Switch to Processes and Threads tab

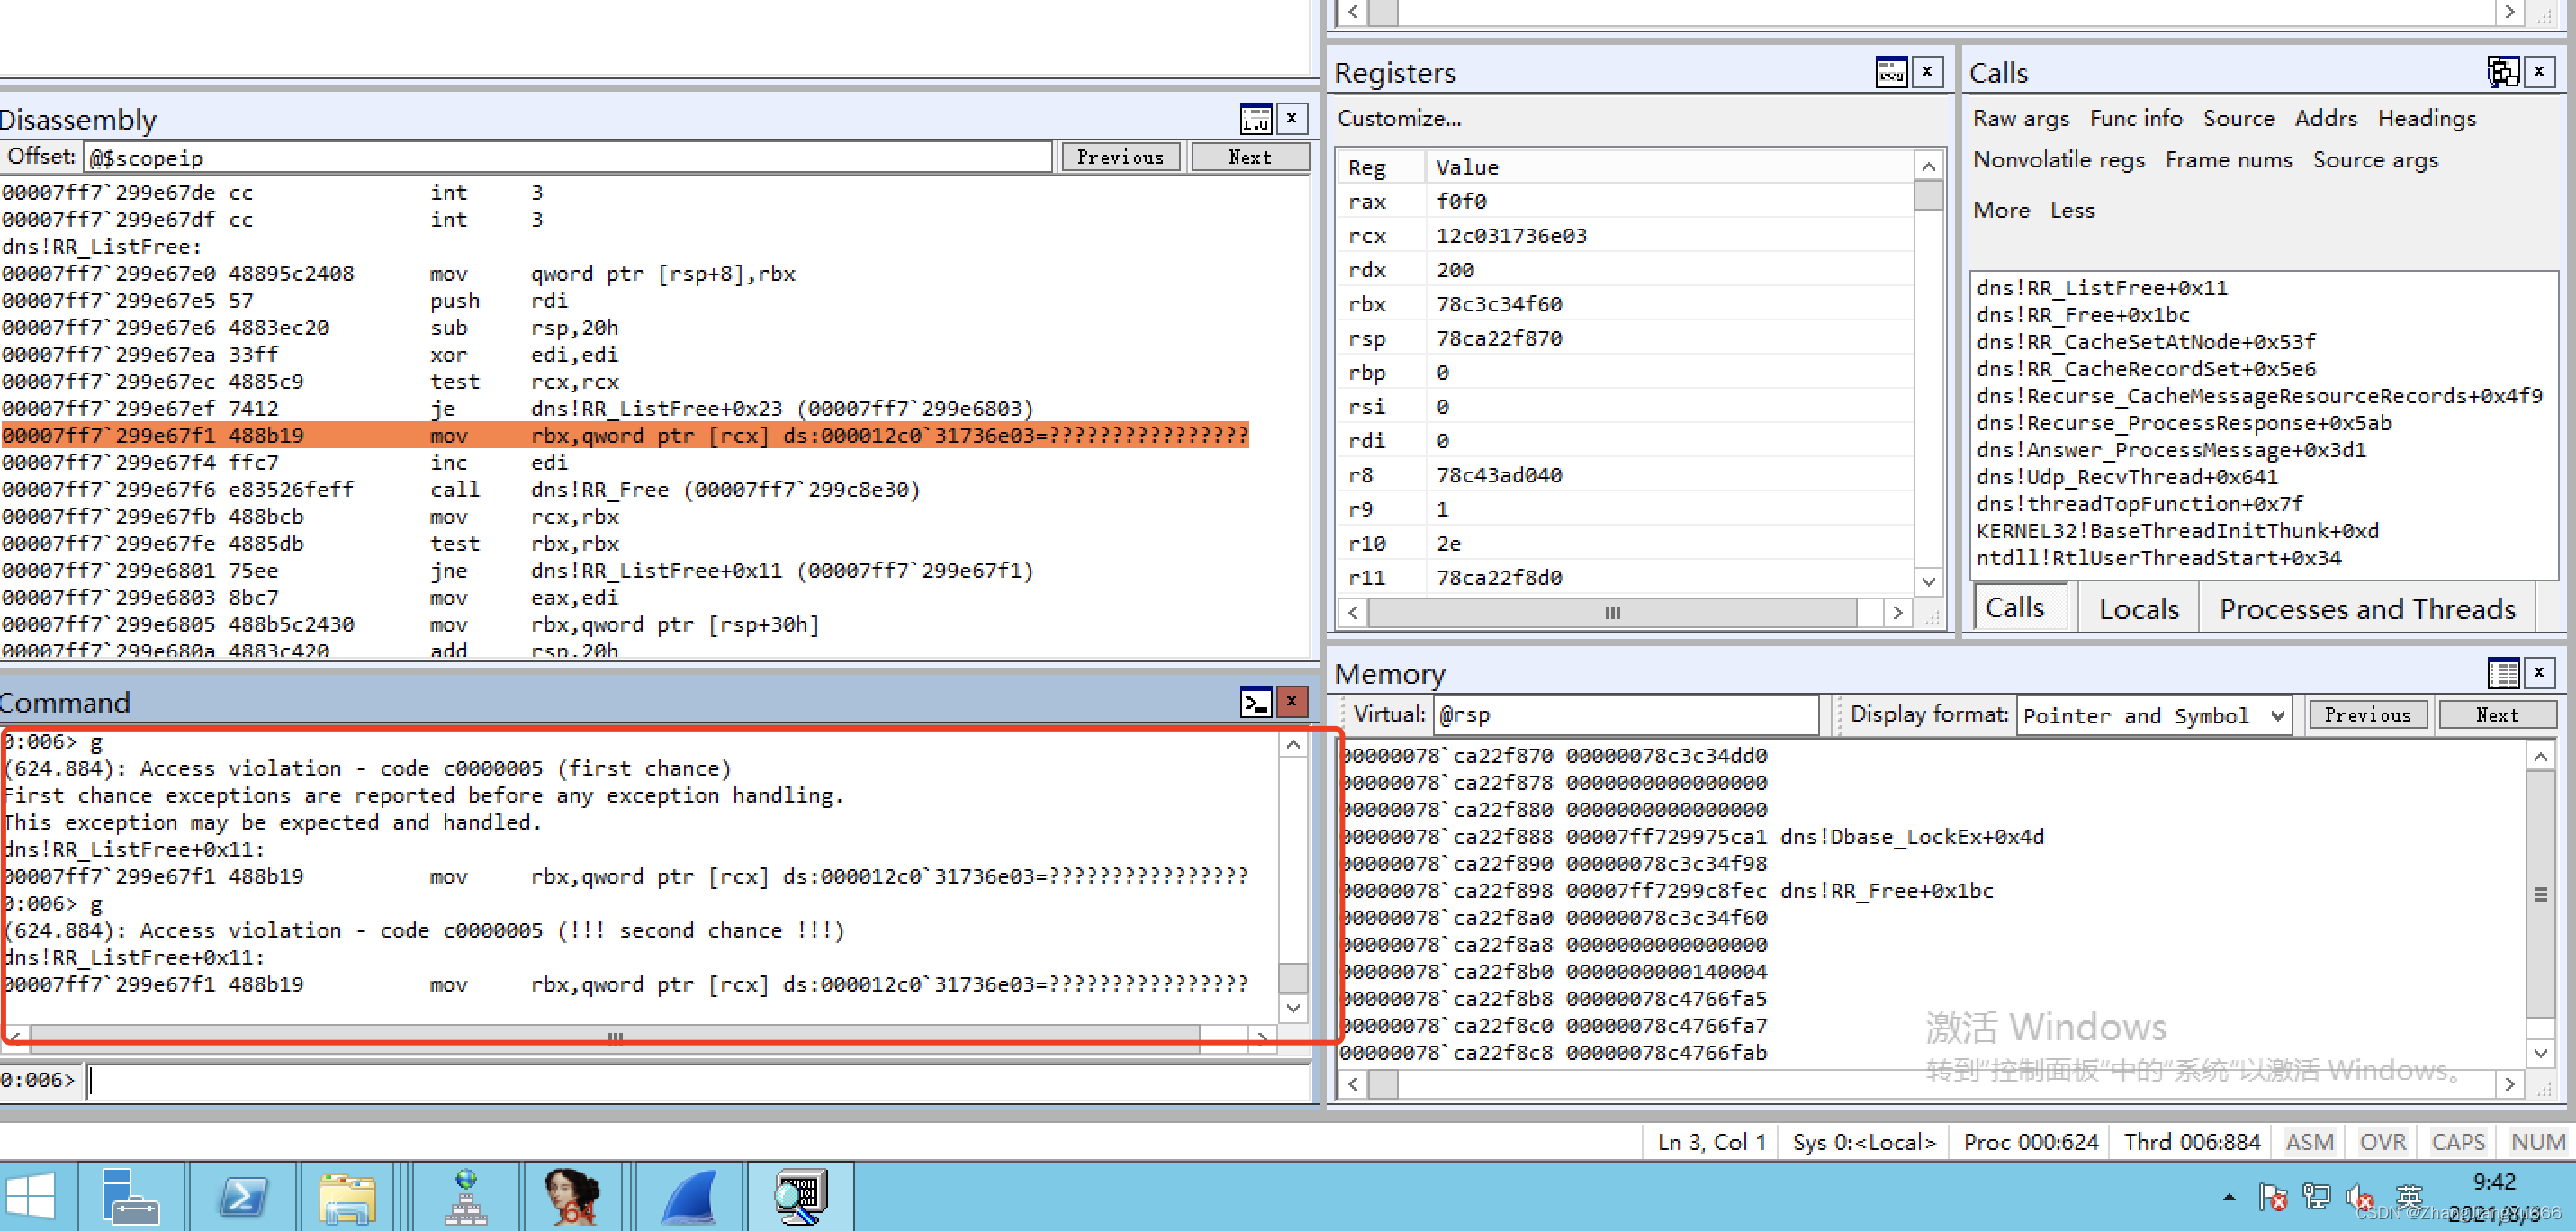2366,609
